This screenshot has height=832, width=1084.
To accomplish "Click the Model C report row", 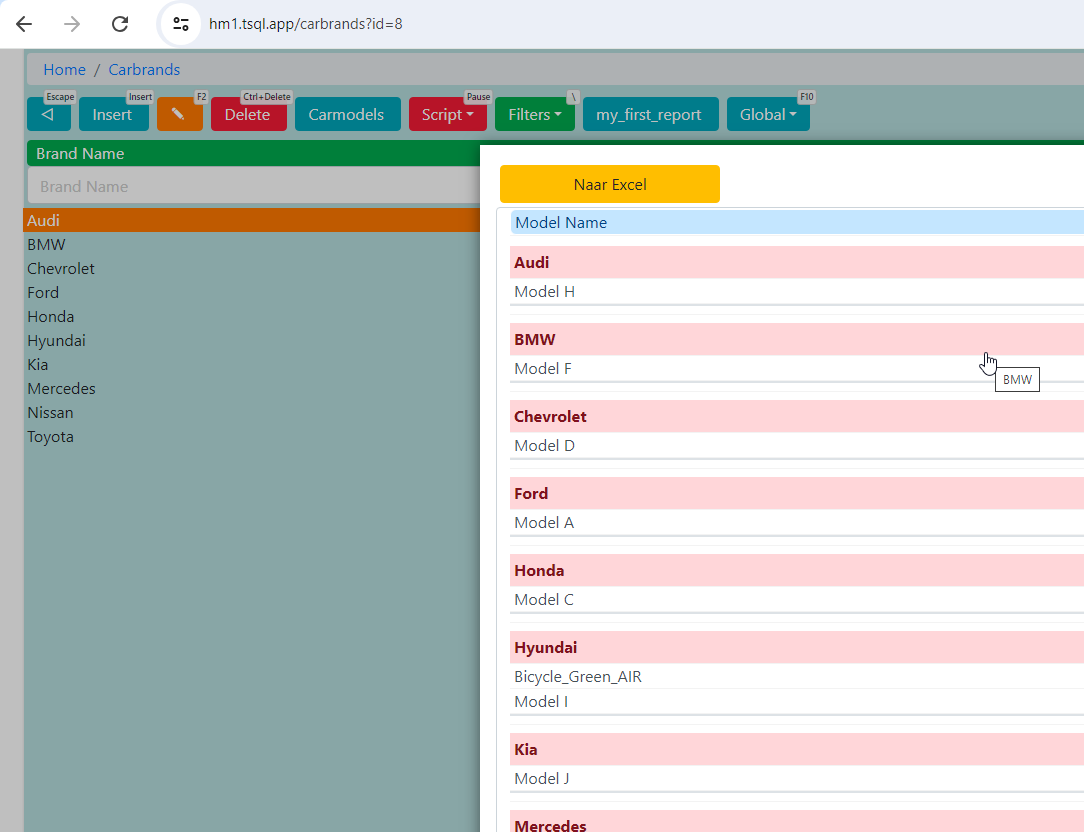I will 797,600.
